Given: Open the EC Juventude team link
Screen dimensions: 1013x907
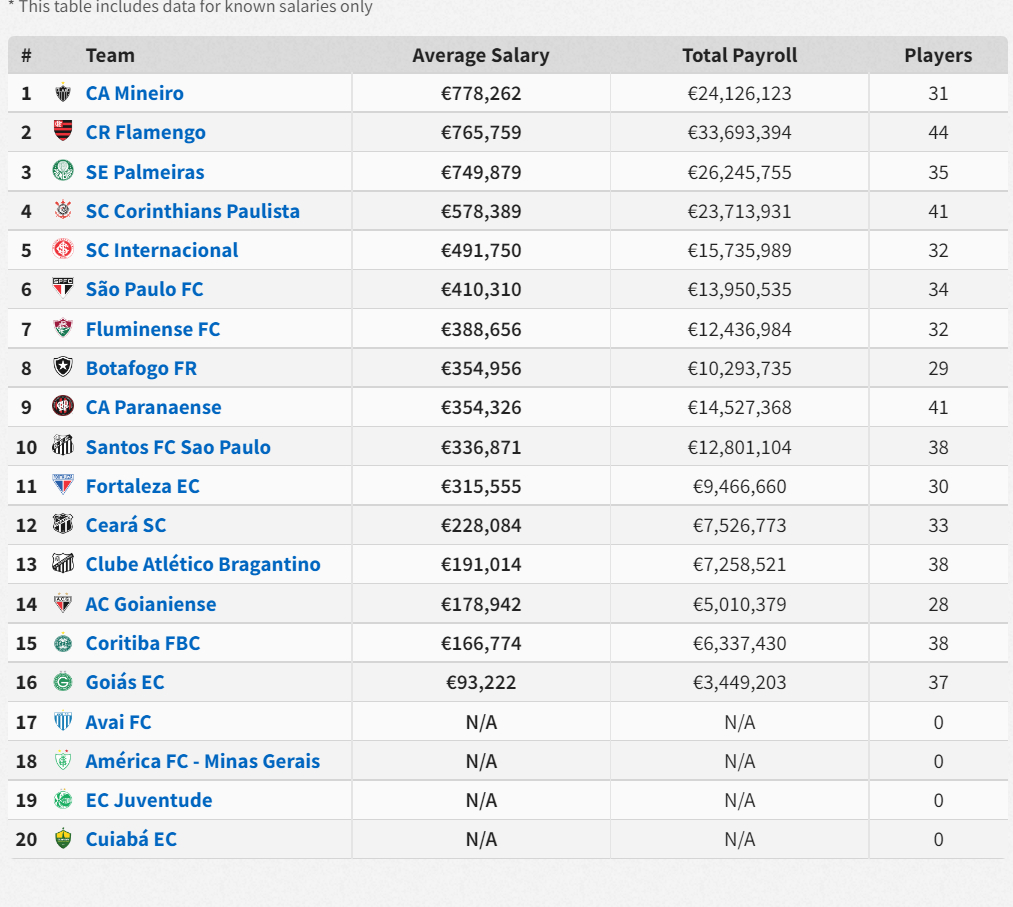Looking at the screenshot, I should tap(149, 800).
